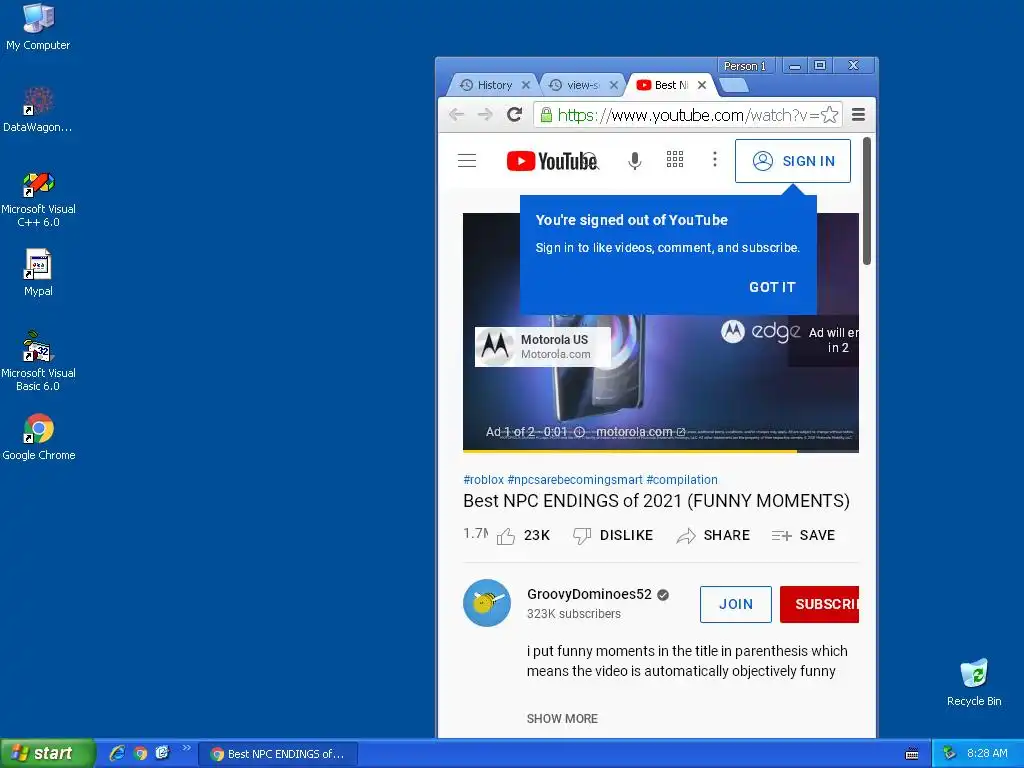Subscribe to GroovyDominoes52 channel
1024x768 pixels.
pos(820,604)
